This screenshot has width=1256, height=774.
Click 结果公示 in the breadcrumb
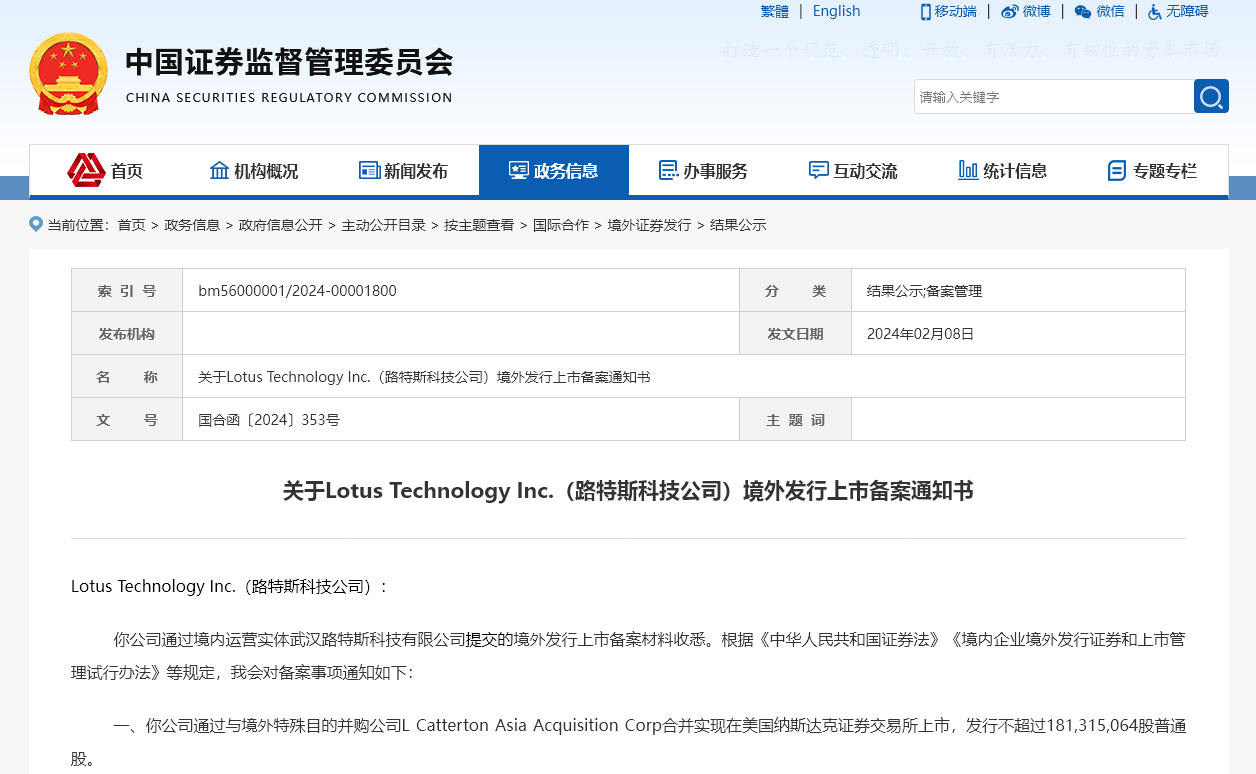[738, 225]
